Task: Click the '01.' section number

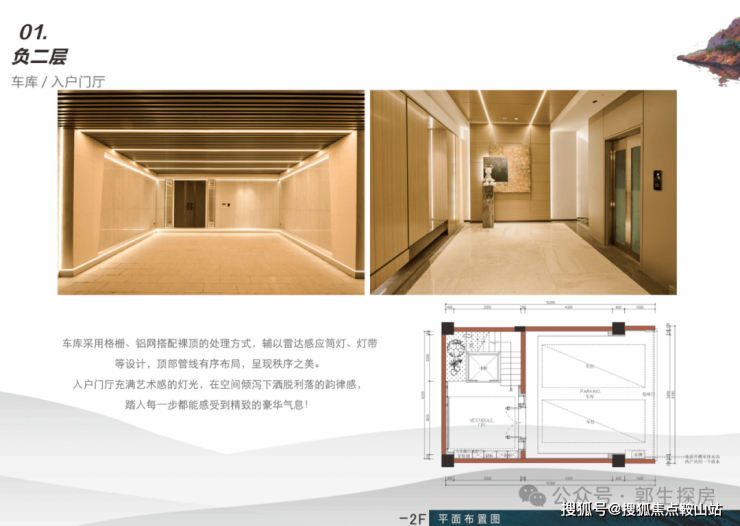Action: [x=33, y=32]
